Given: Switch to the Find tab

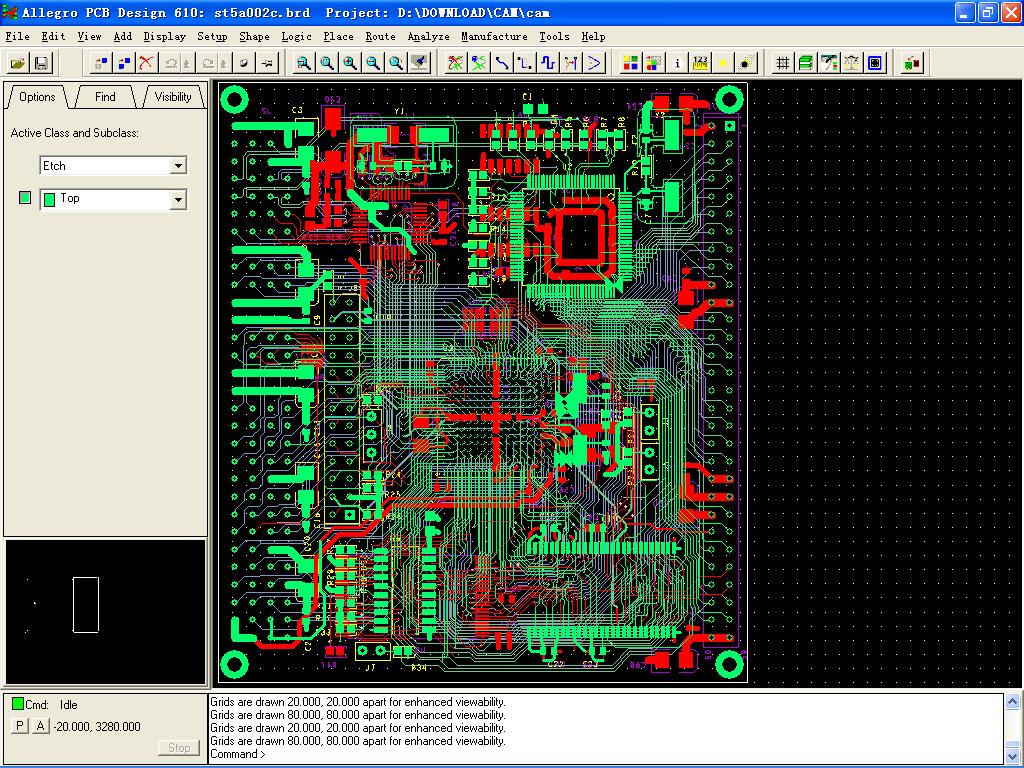Looking at the screenshot, I should 105,97.
